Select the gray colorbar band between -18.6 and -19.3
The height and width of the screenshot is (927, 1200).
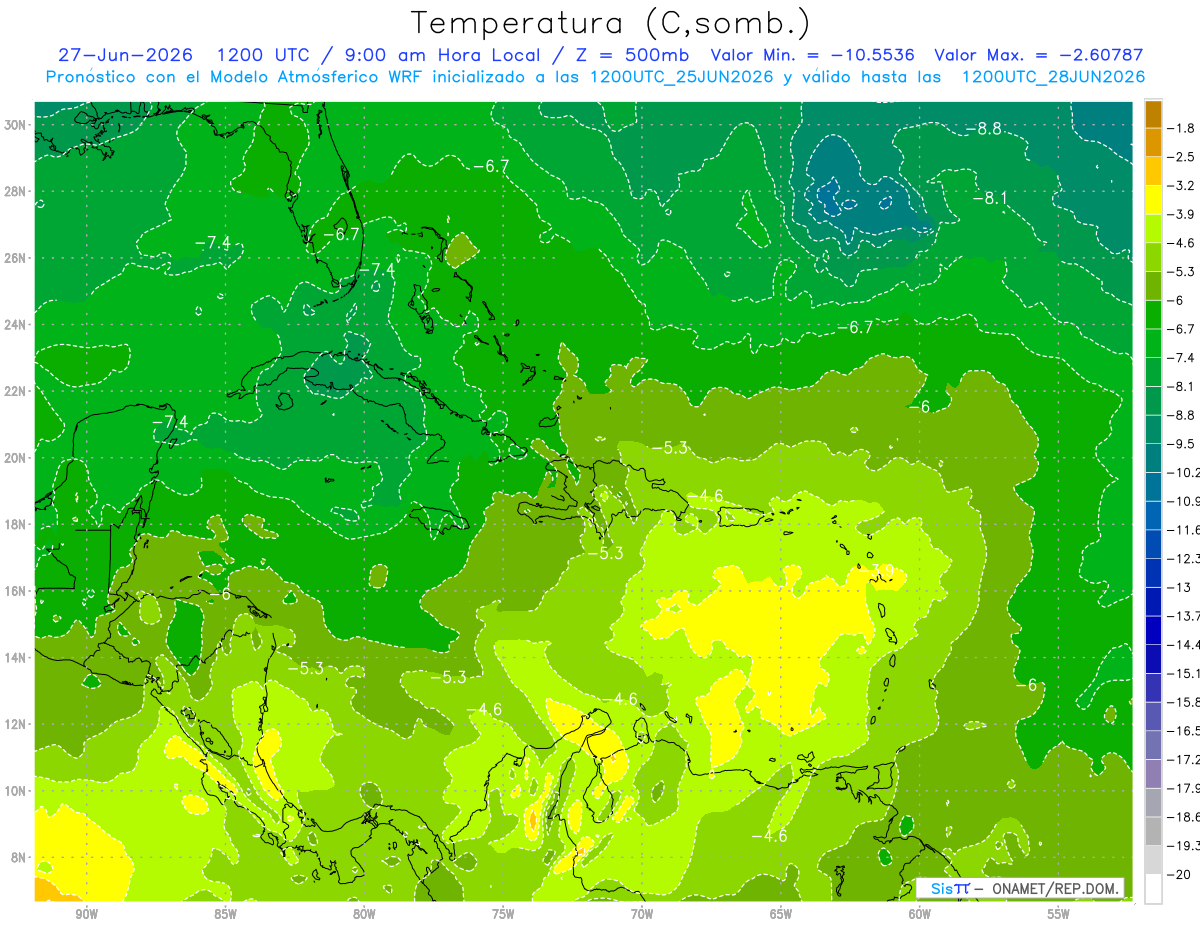point(1153,831)
